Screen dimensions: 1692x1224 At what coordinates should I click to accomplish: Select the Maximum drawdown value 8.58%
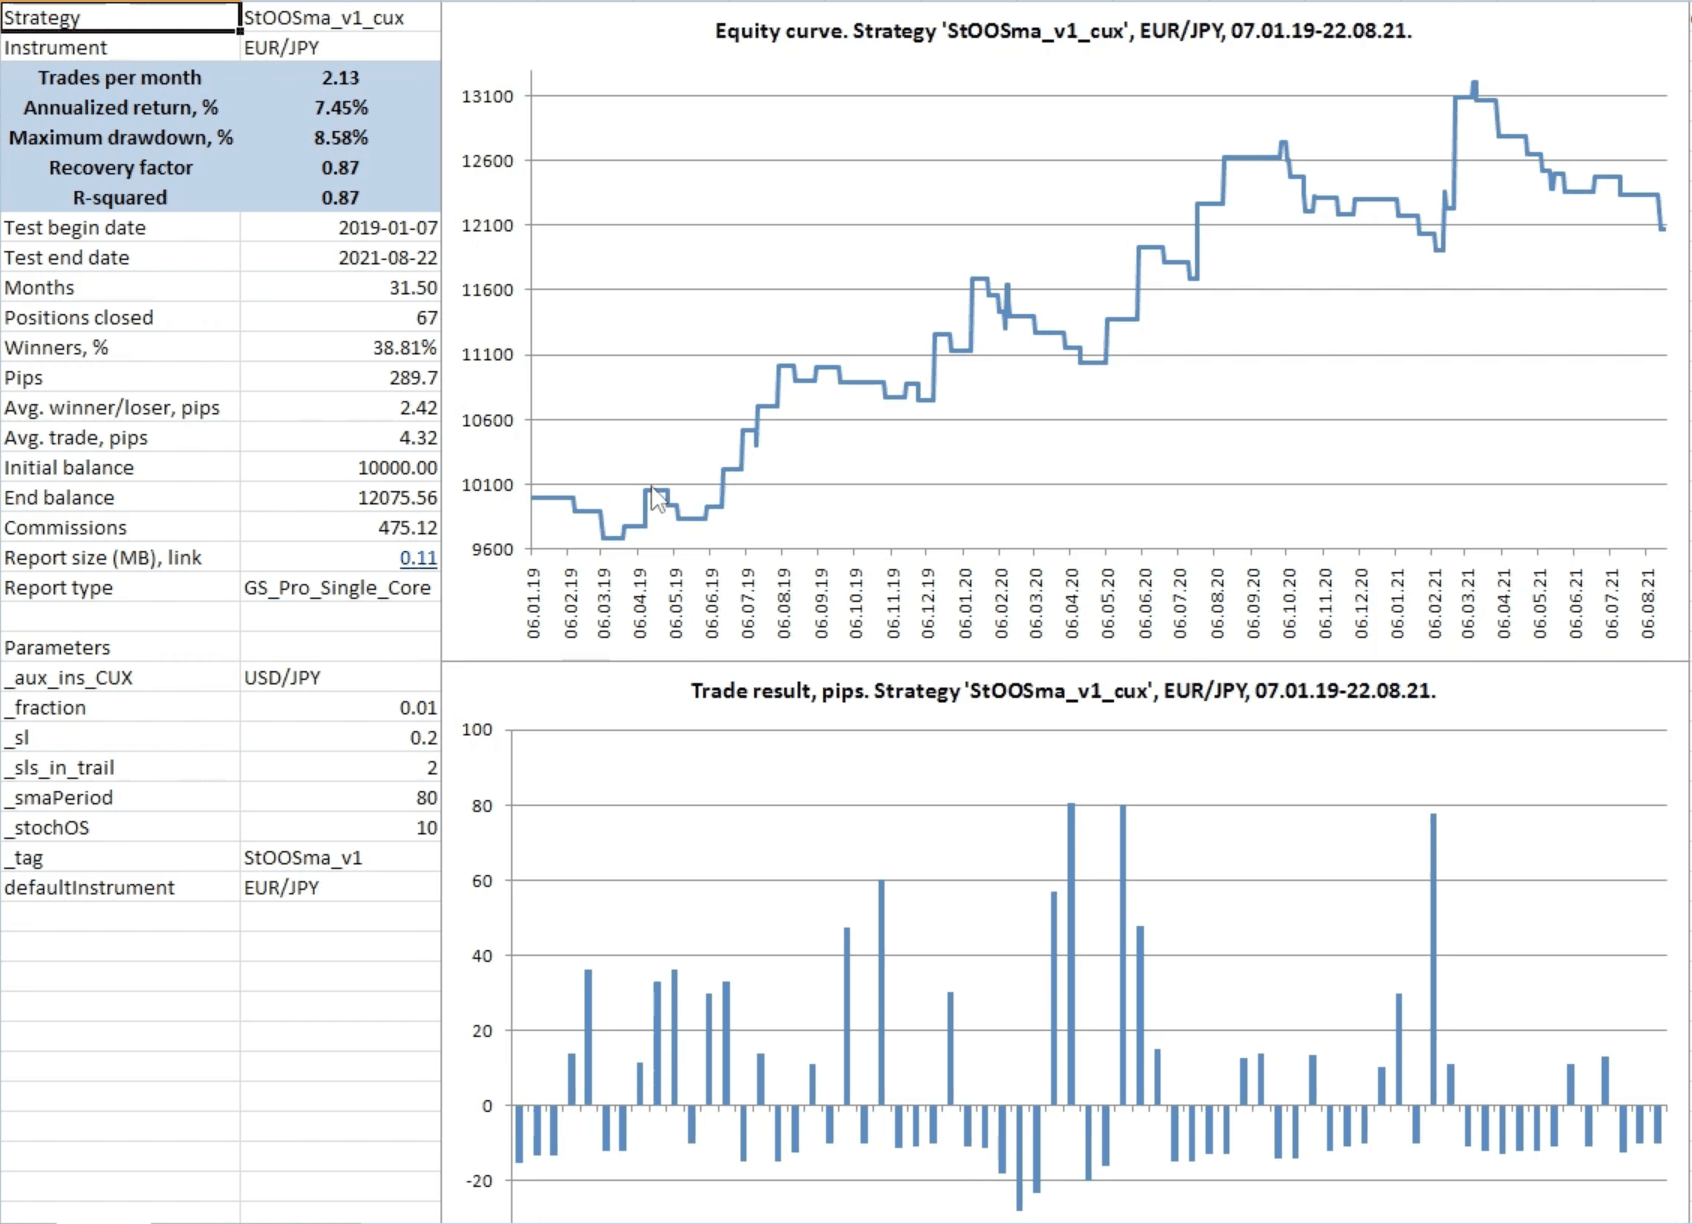pos(340,137)
